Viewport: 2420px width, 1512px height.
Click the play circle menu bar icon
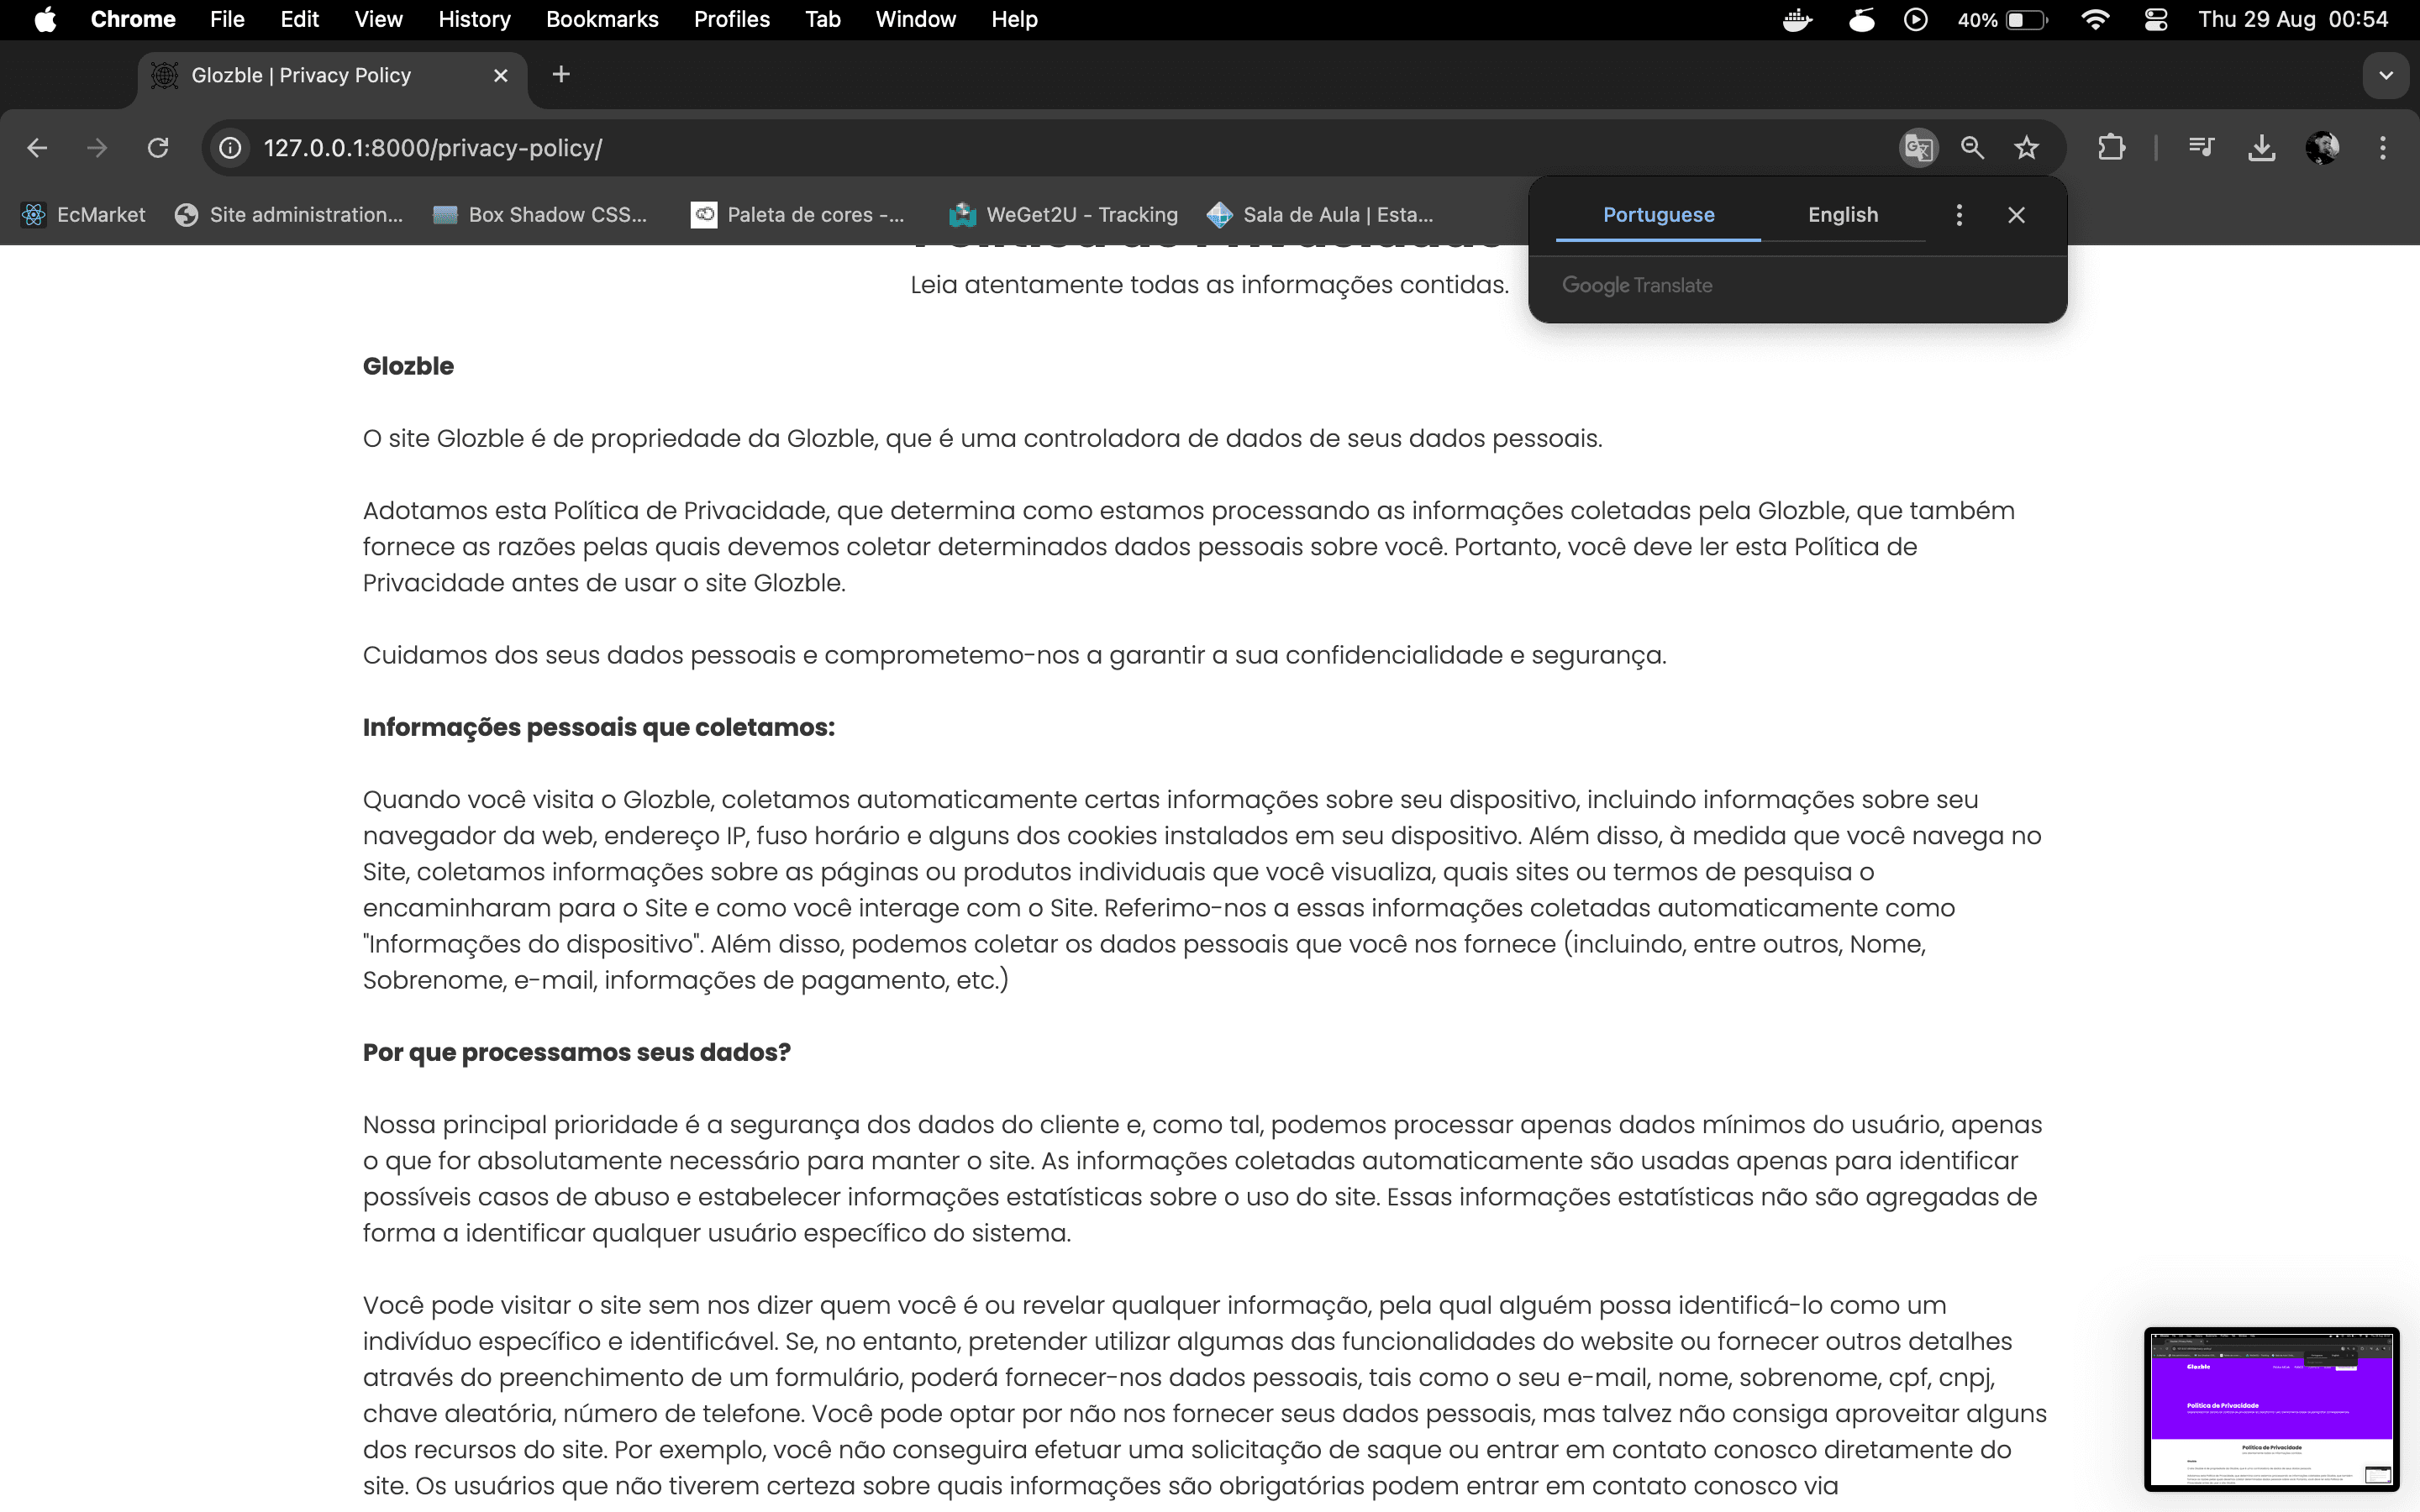[1916, 19]
